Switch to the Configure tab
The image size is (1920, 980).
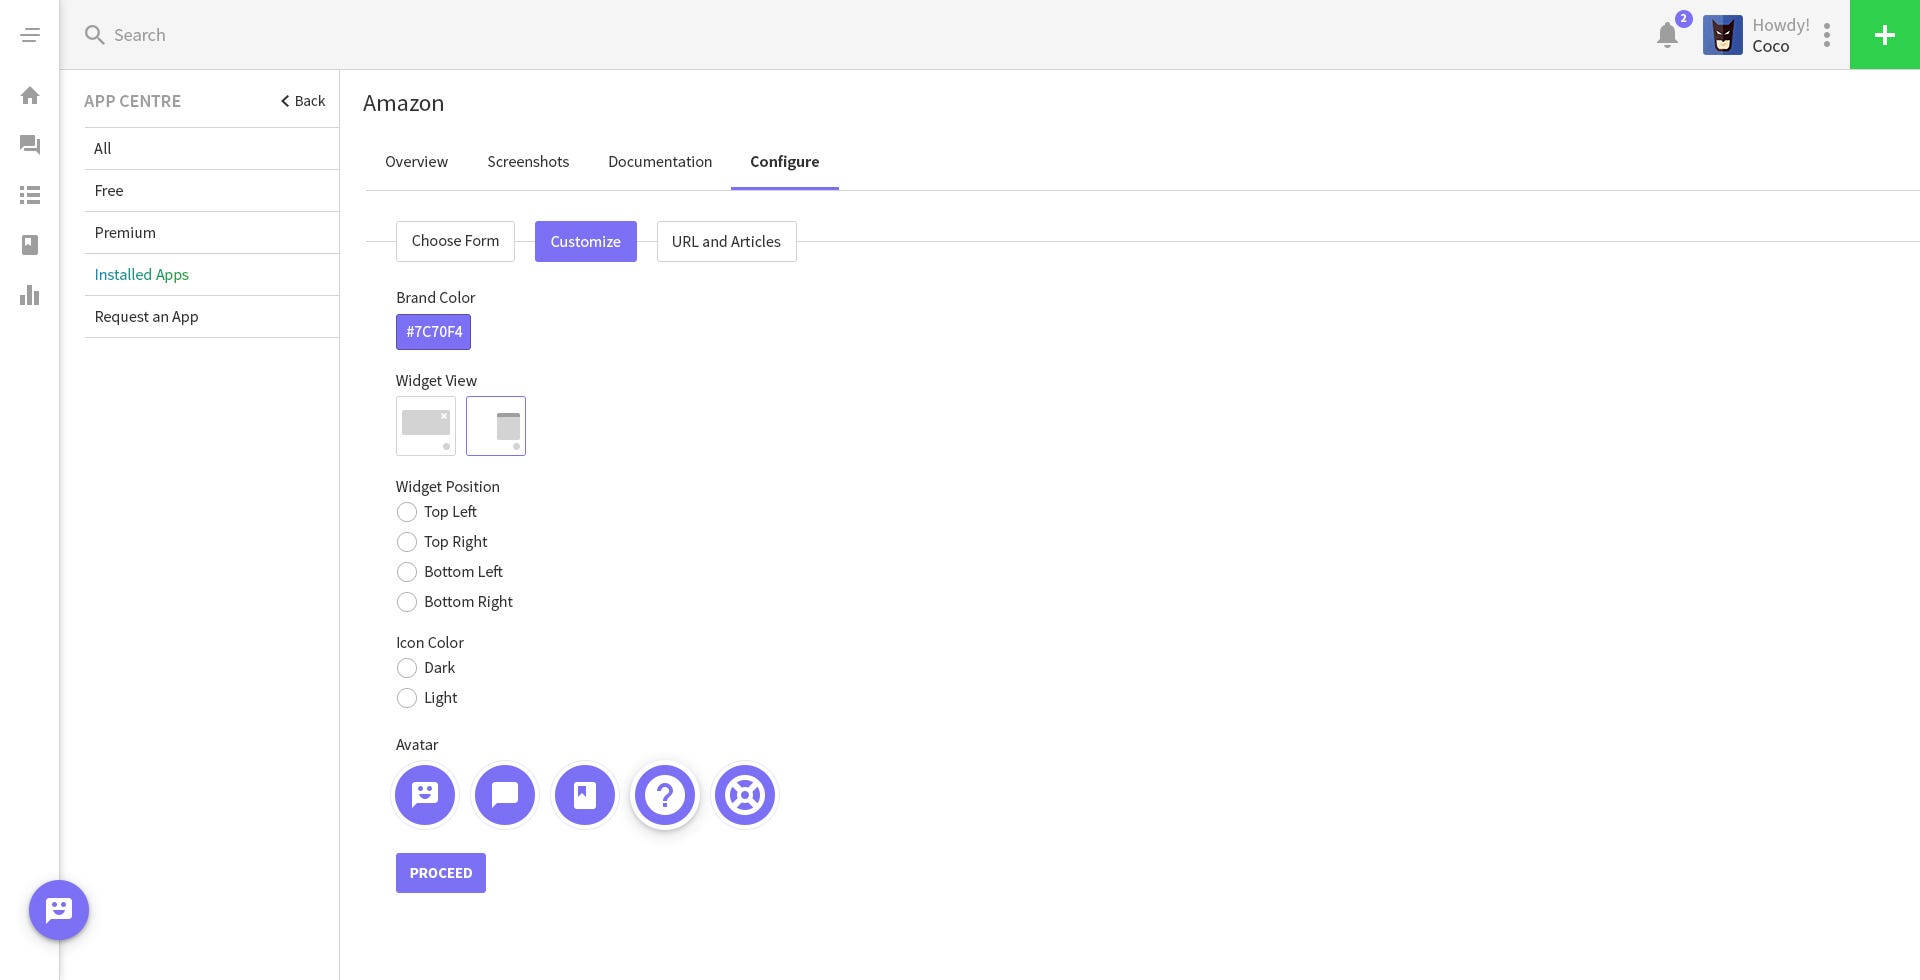[x=785, y=162]
